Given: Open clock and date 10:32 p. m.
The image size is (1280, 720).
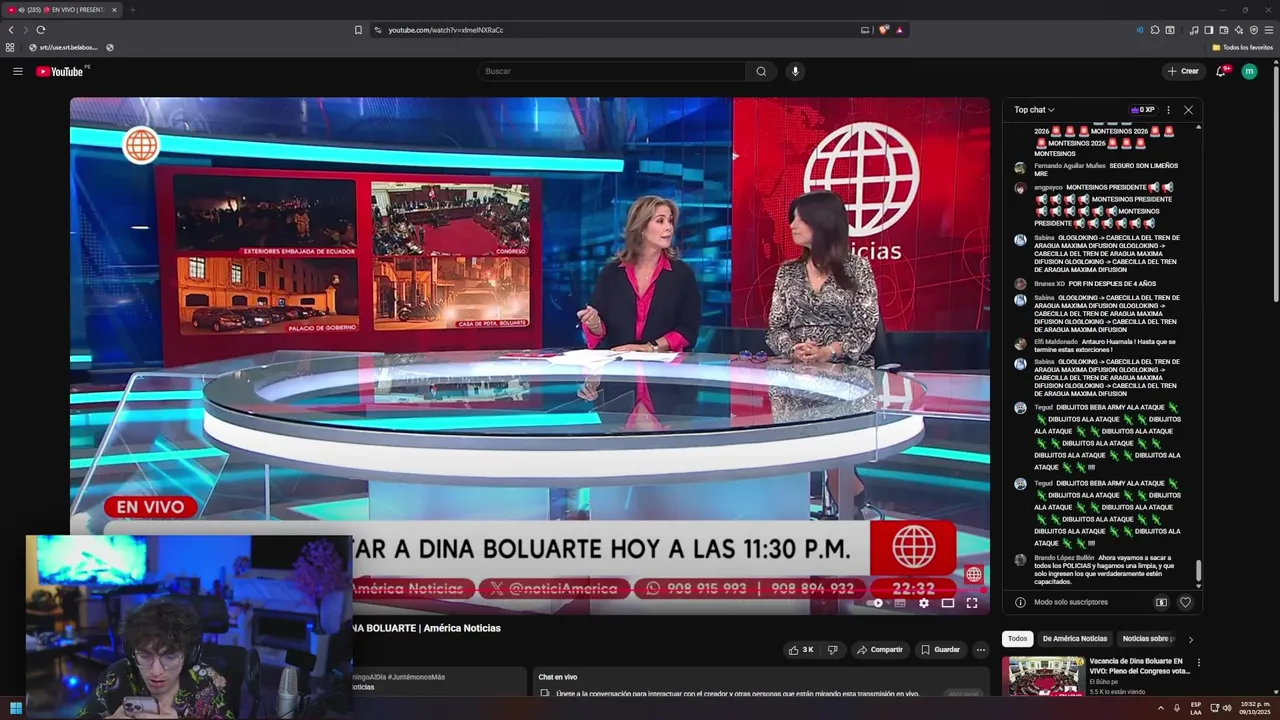Looking at the screenshot, I should pos(1255,708).
